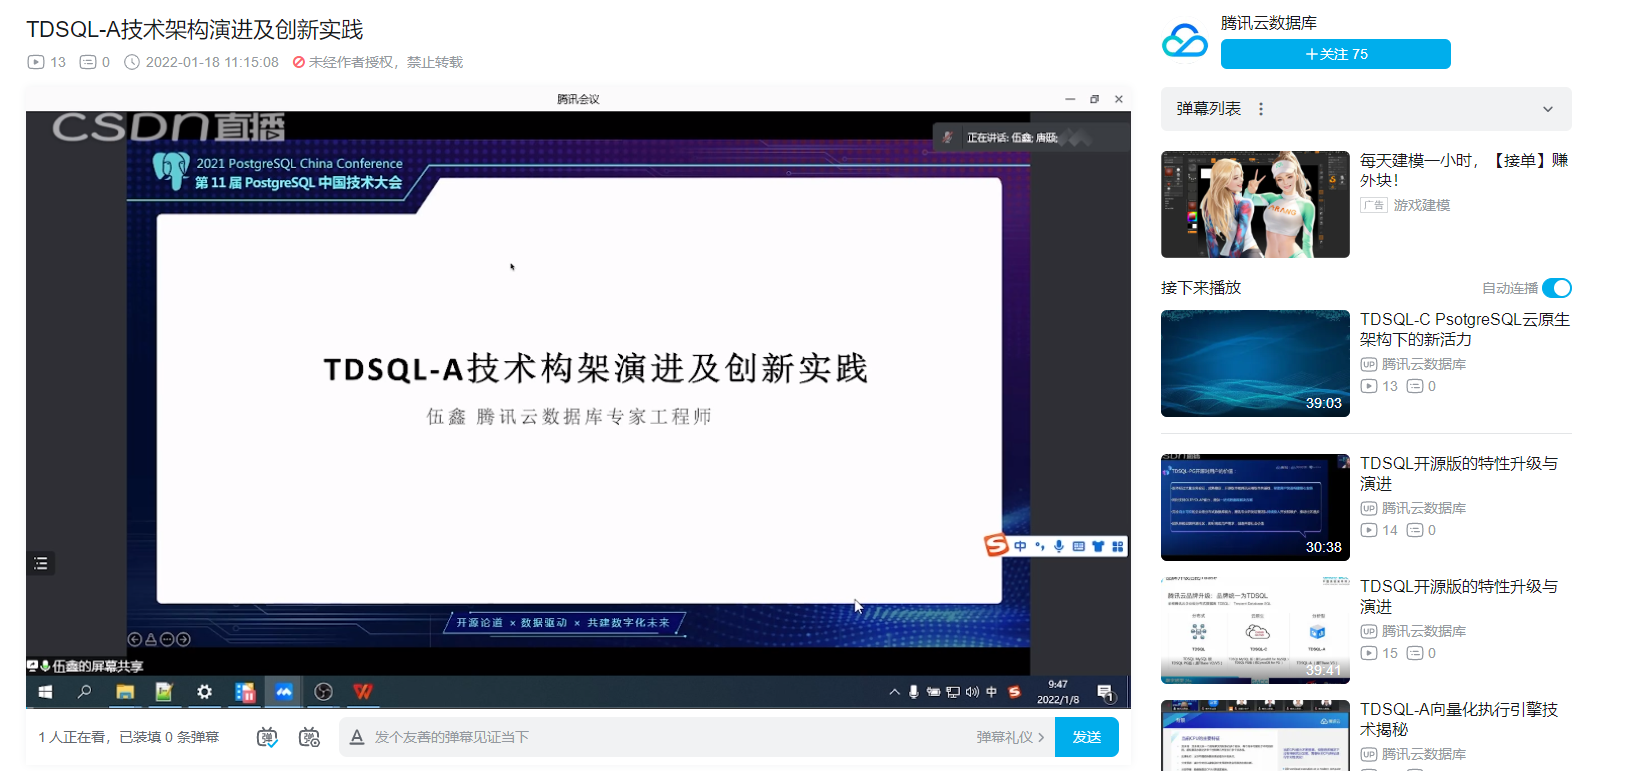This screenshot has height=771, width=1647.
Task: Open the Tencent Meeting taskbar icon in the video
Action: tap(284, 692)
